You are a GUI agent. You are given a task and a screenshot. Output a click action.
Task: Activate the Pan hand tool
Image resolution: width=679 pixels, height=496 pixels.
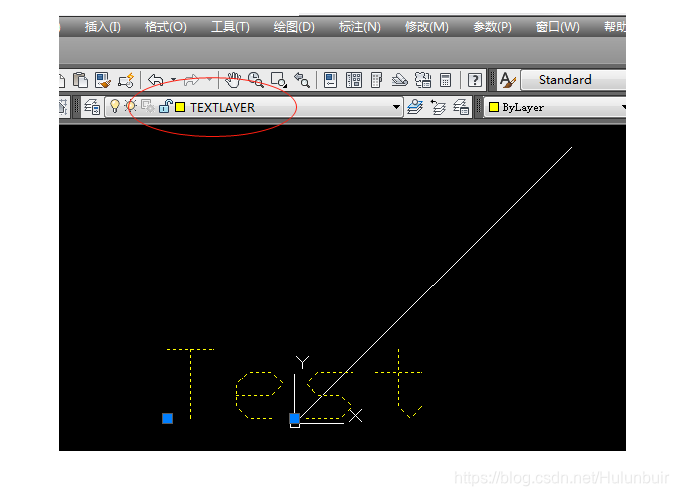click(x=233, y=80)
